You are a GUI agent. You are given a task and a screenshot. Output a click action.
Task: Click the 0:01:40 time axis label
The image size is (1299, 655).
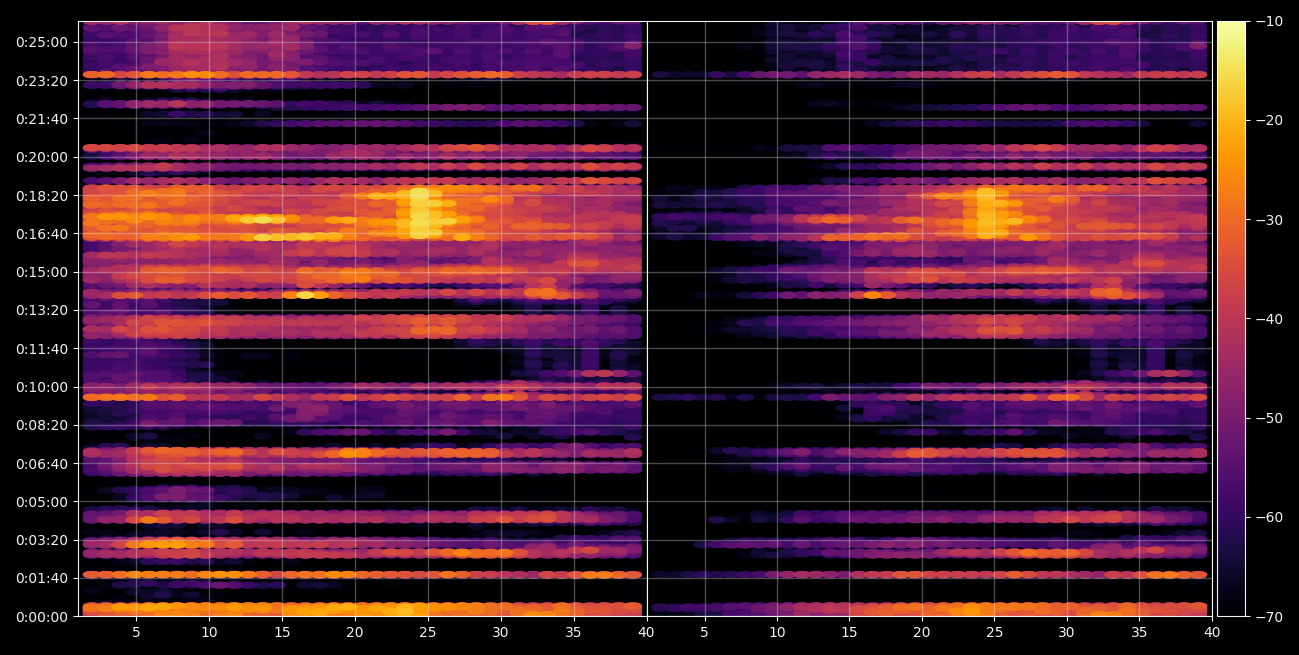coord(42,578)
